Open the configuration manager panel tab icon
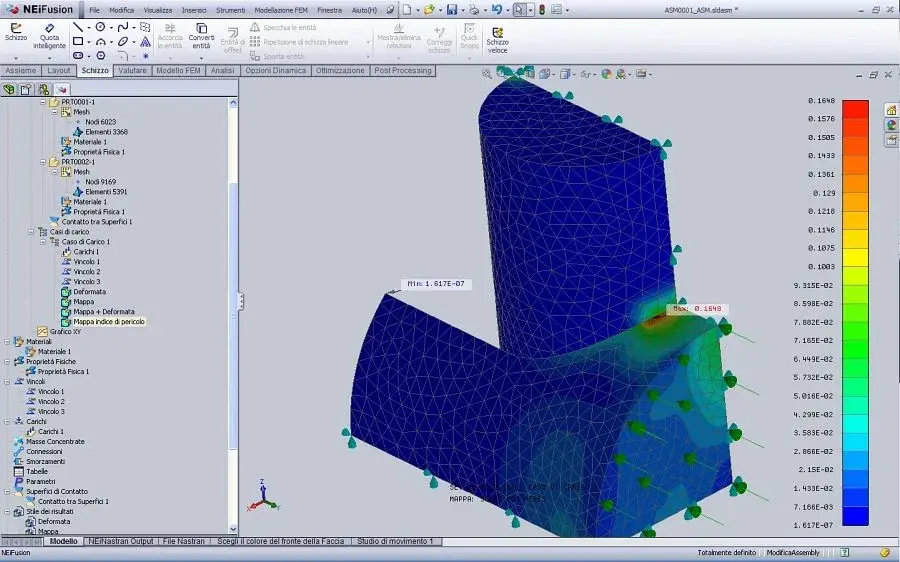This screenshot has width=900, height=562. click(44, 90)
